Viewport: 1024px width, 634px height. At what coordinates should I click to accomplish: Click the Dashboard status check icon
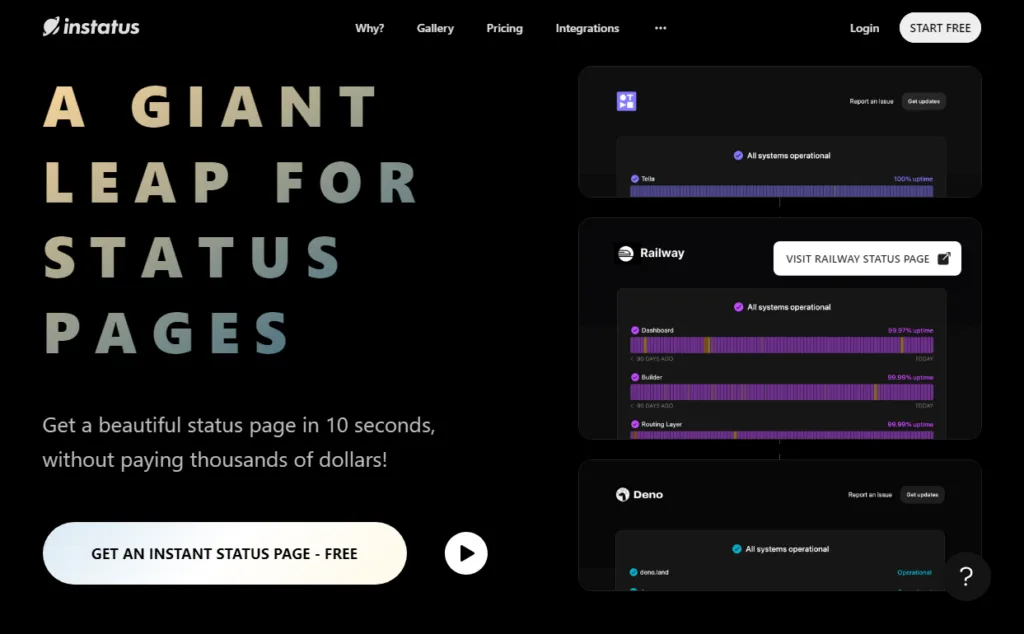[635, 330]
